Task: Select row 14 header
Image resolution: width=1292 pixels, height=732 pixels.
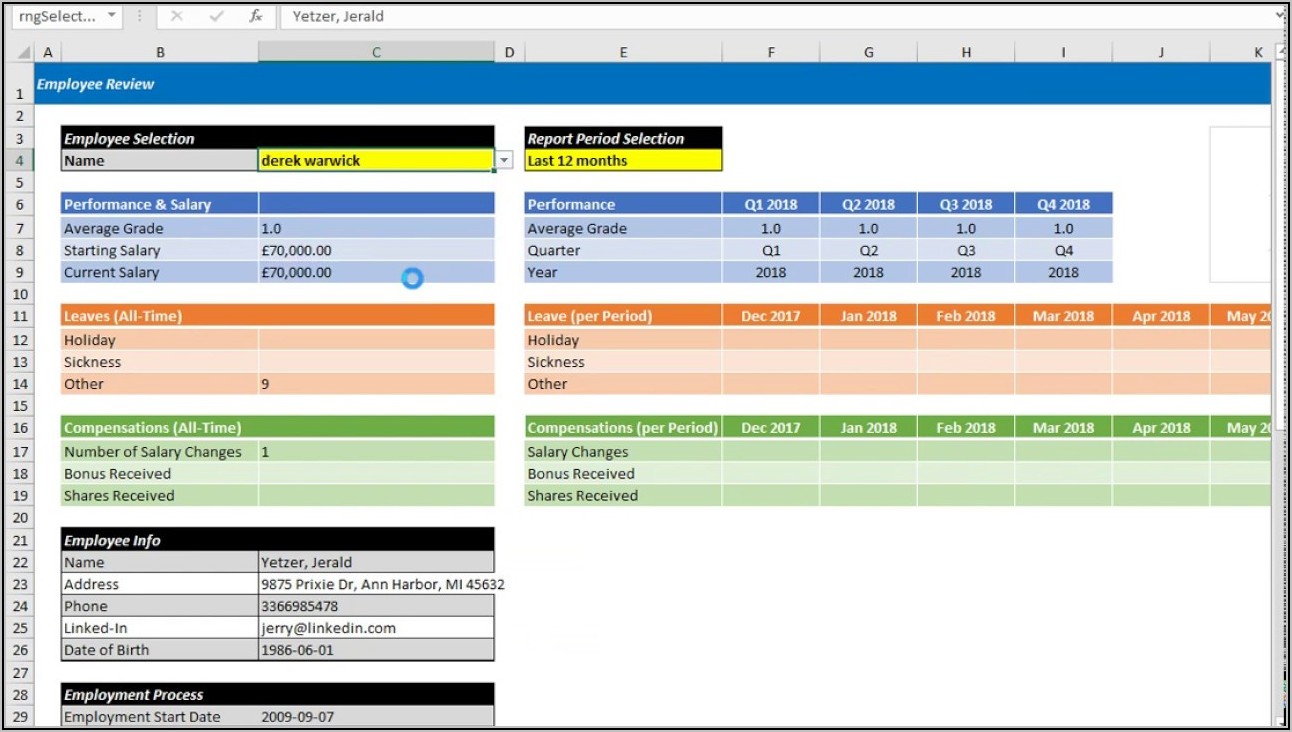Action: 19,384
